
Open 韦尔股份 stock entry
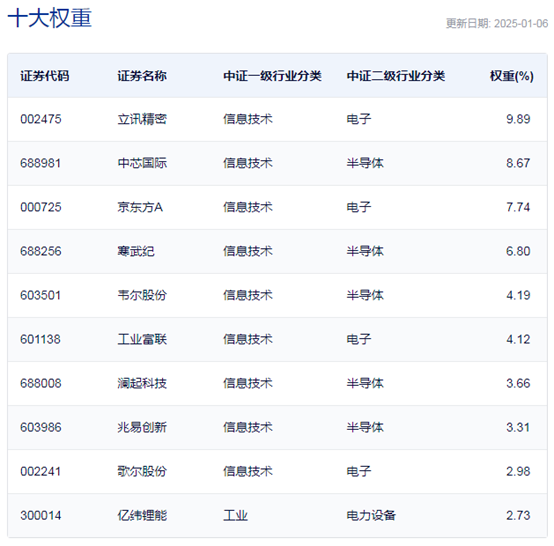click(x=142, y=295)
